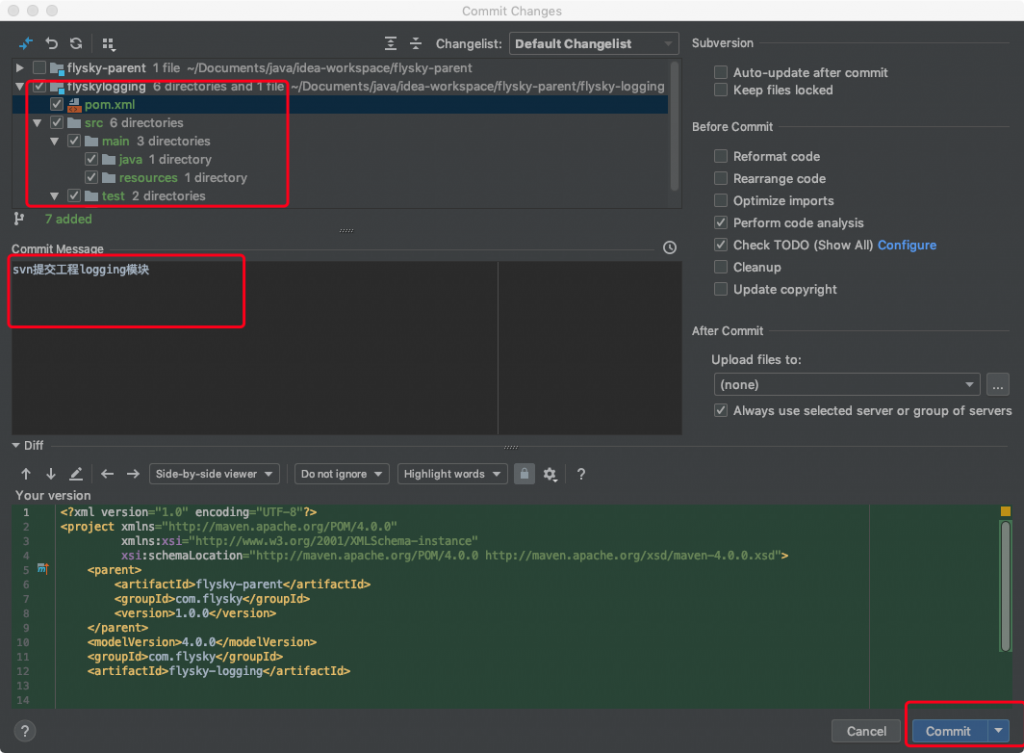Uncheck Always use selected server option
1024x753 pixels.
[x=721, y=410]
